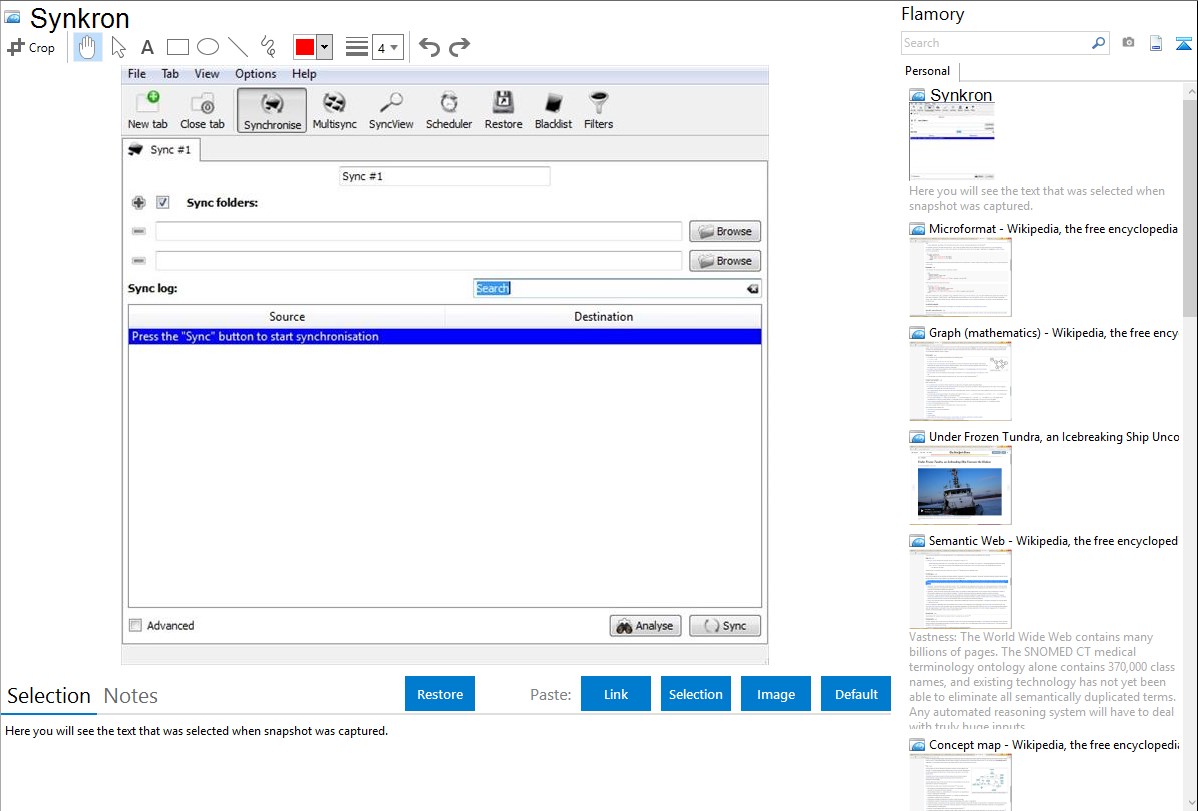Open the Tab menu in Synkron

click(x=170, y=74)
